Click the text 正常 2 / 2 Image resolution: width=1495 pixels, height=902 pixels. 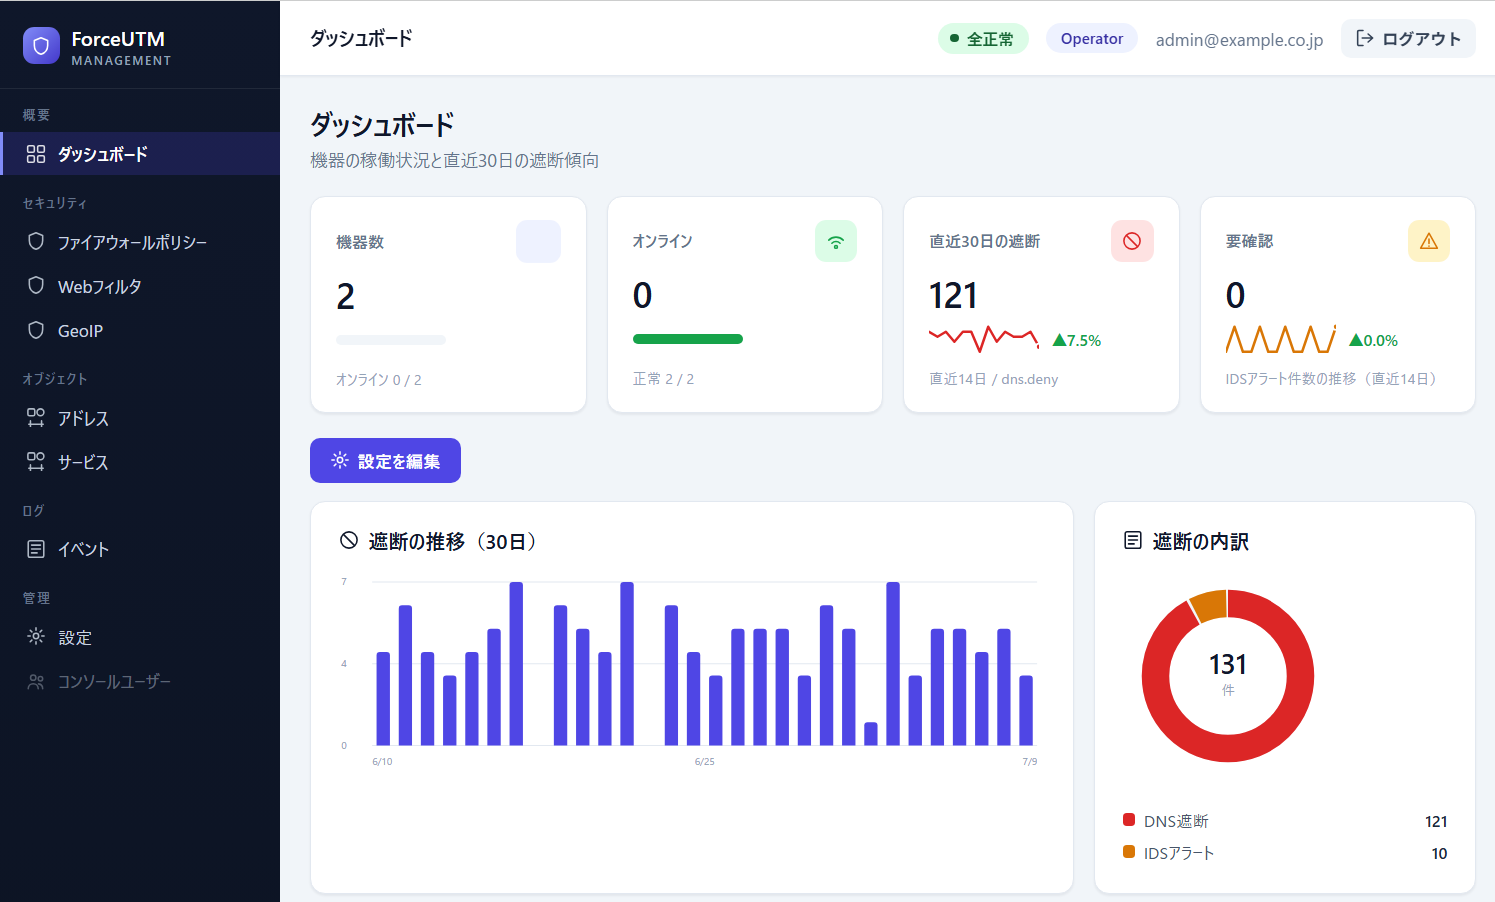pyautogui.click(x=664, y=379)
